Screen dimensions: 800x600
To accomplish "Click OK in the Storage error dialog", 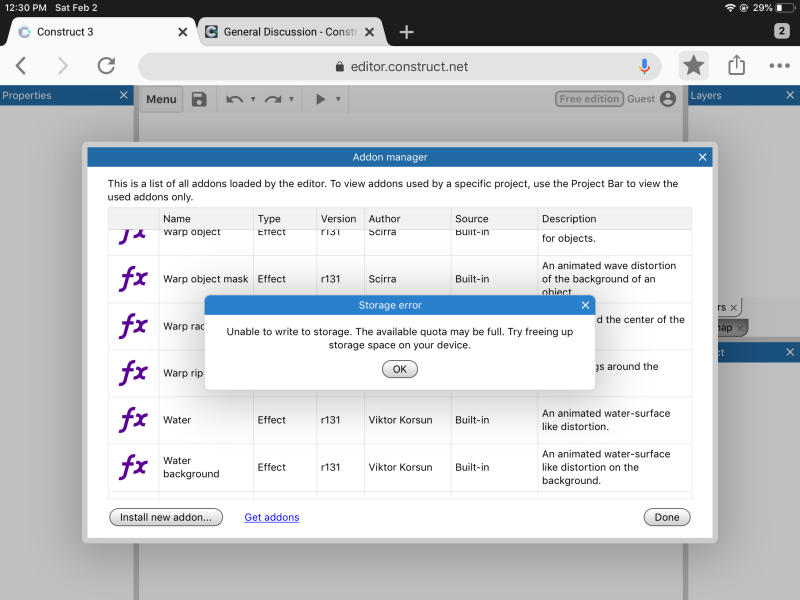I will (399, 369).
